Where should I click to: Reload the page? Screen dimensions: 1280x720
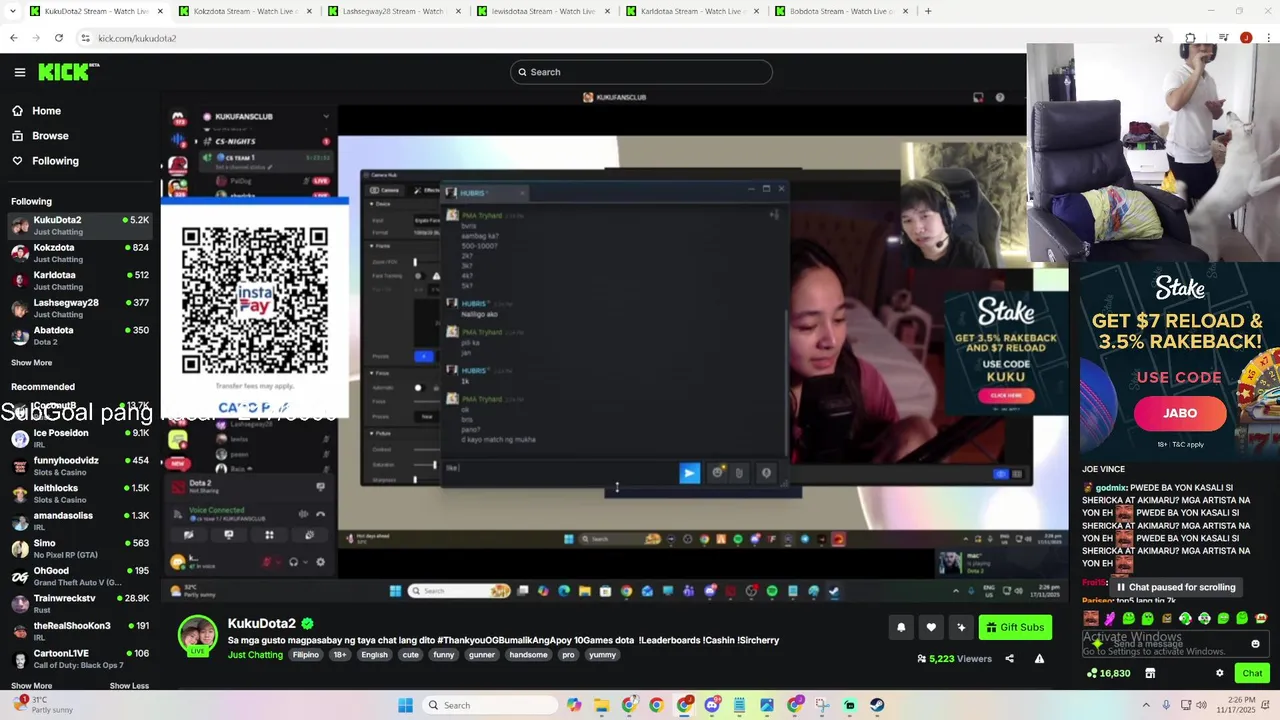click(59, 38)
